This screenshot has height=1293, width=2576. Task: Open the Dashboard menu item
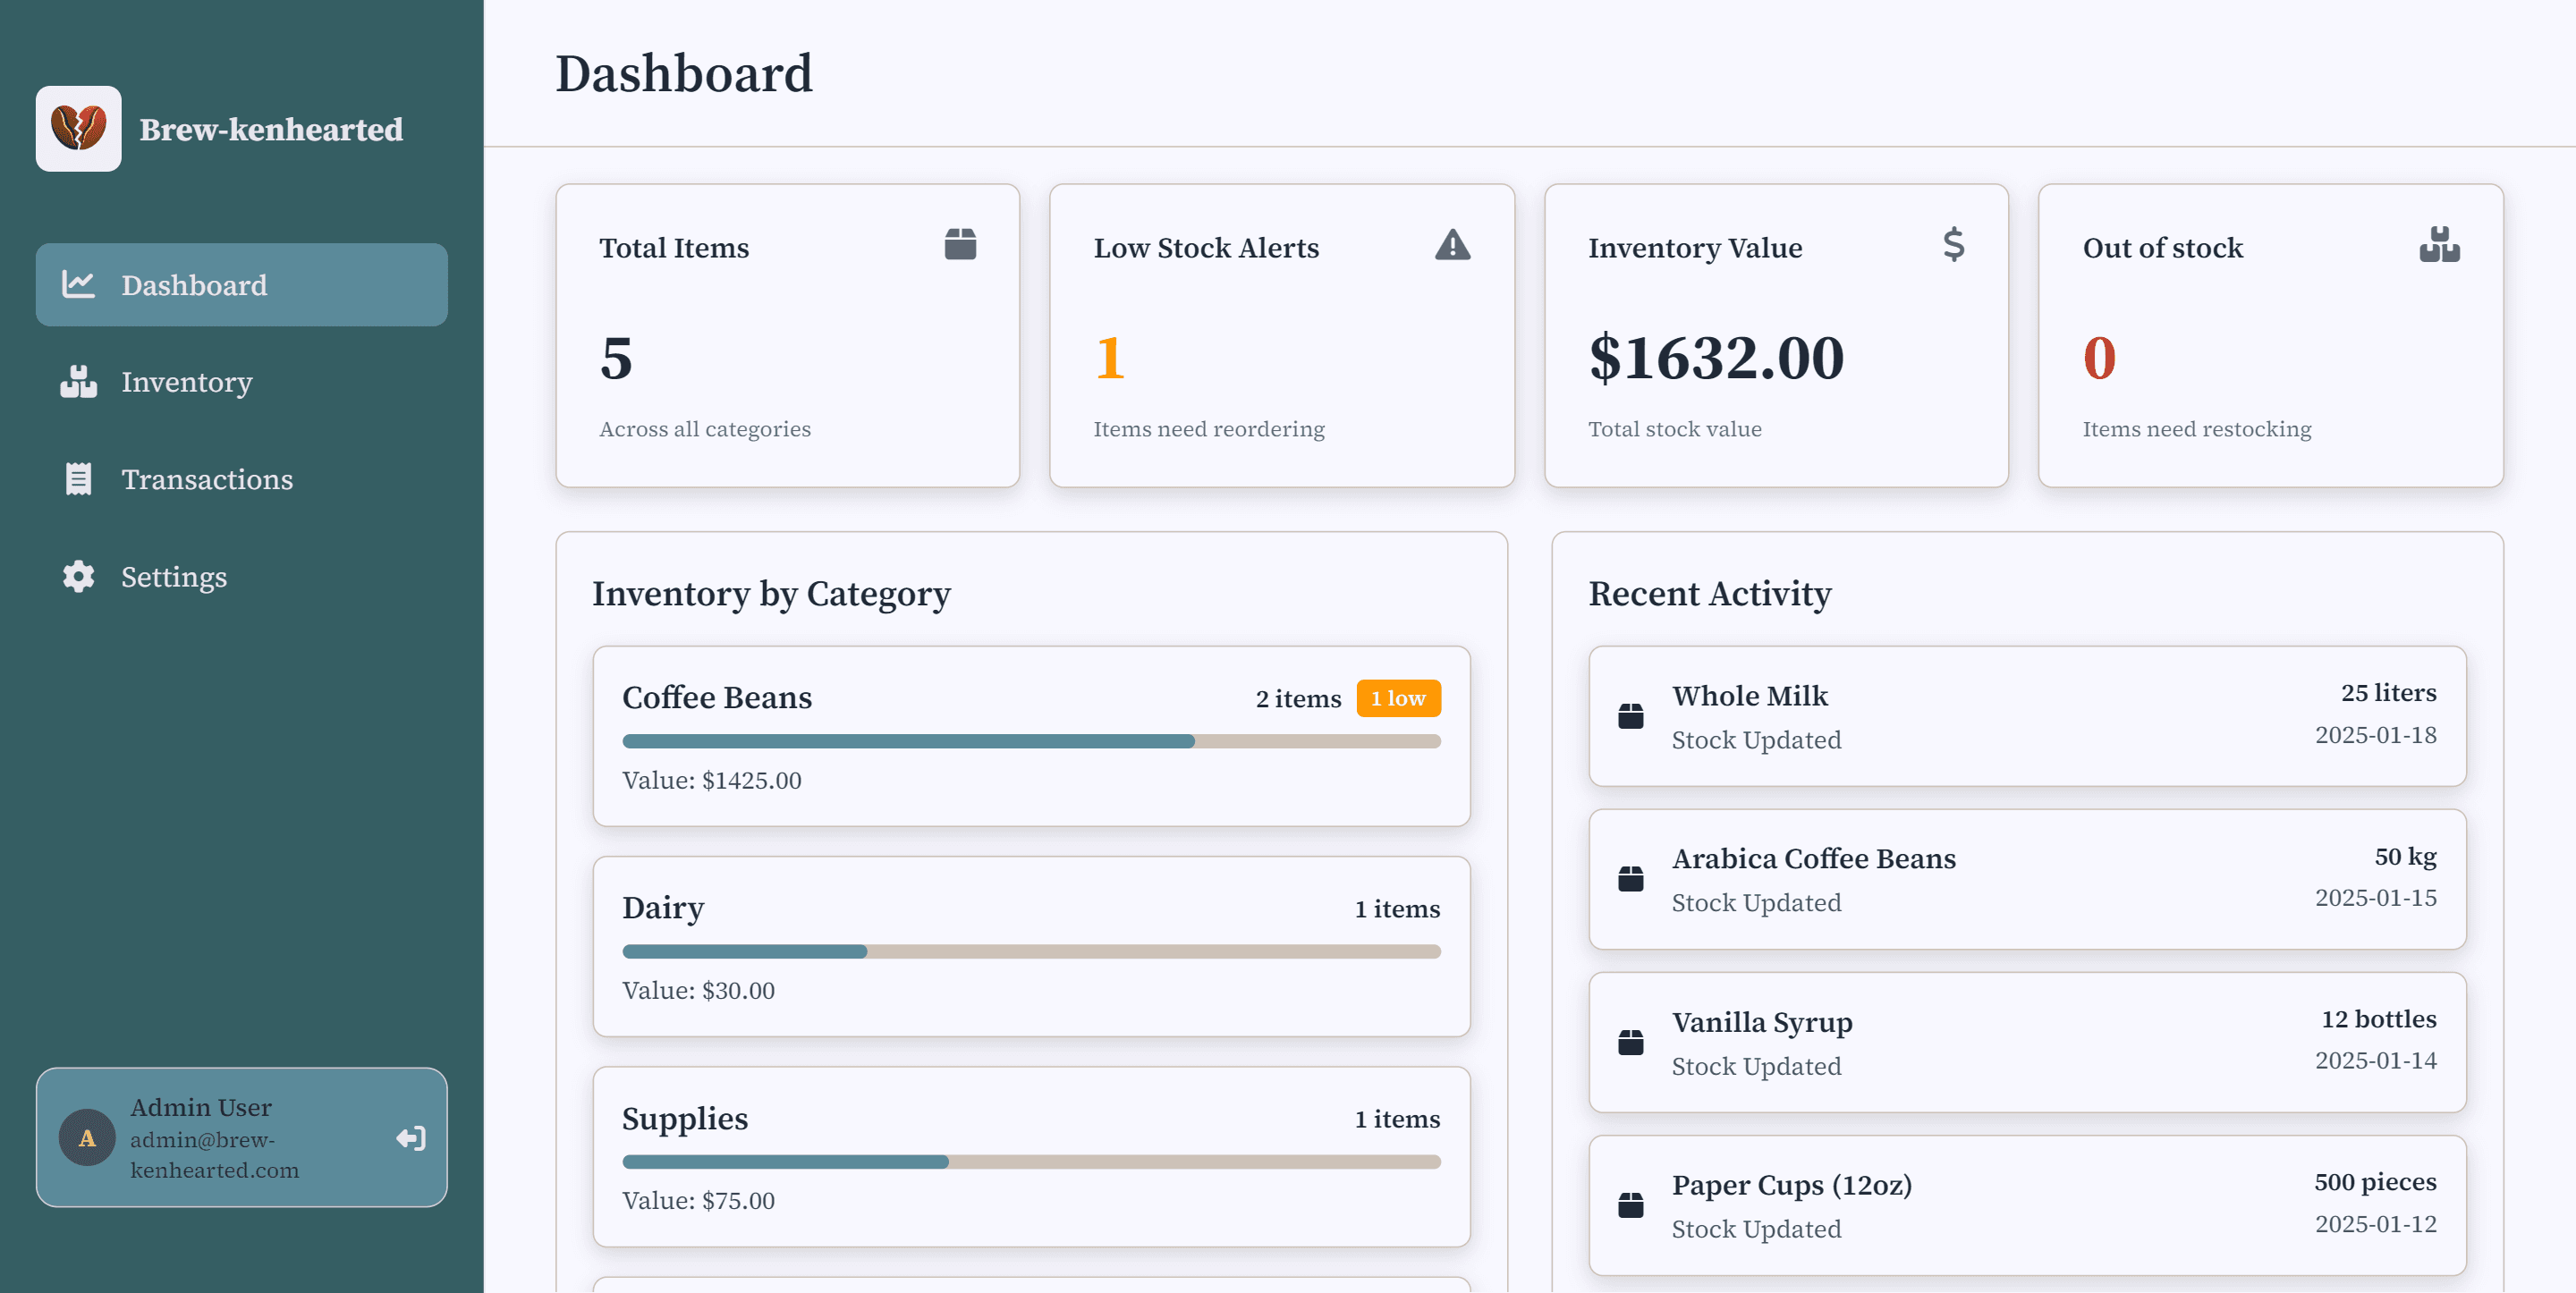pyautogui.click(x=241, y=284)
